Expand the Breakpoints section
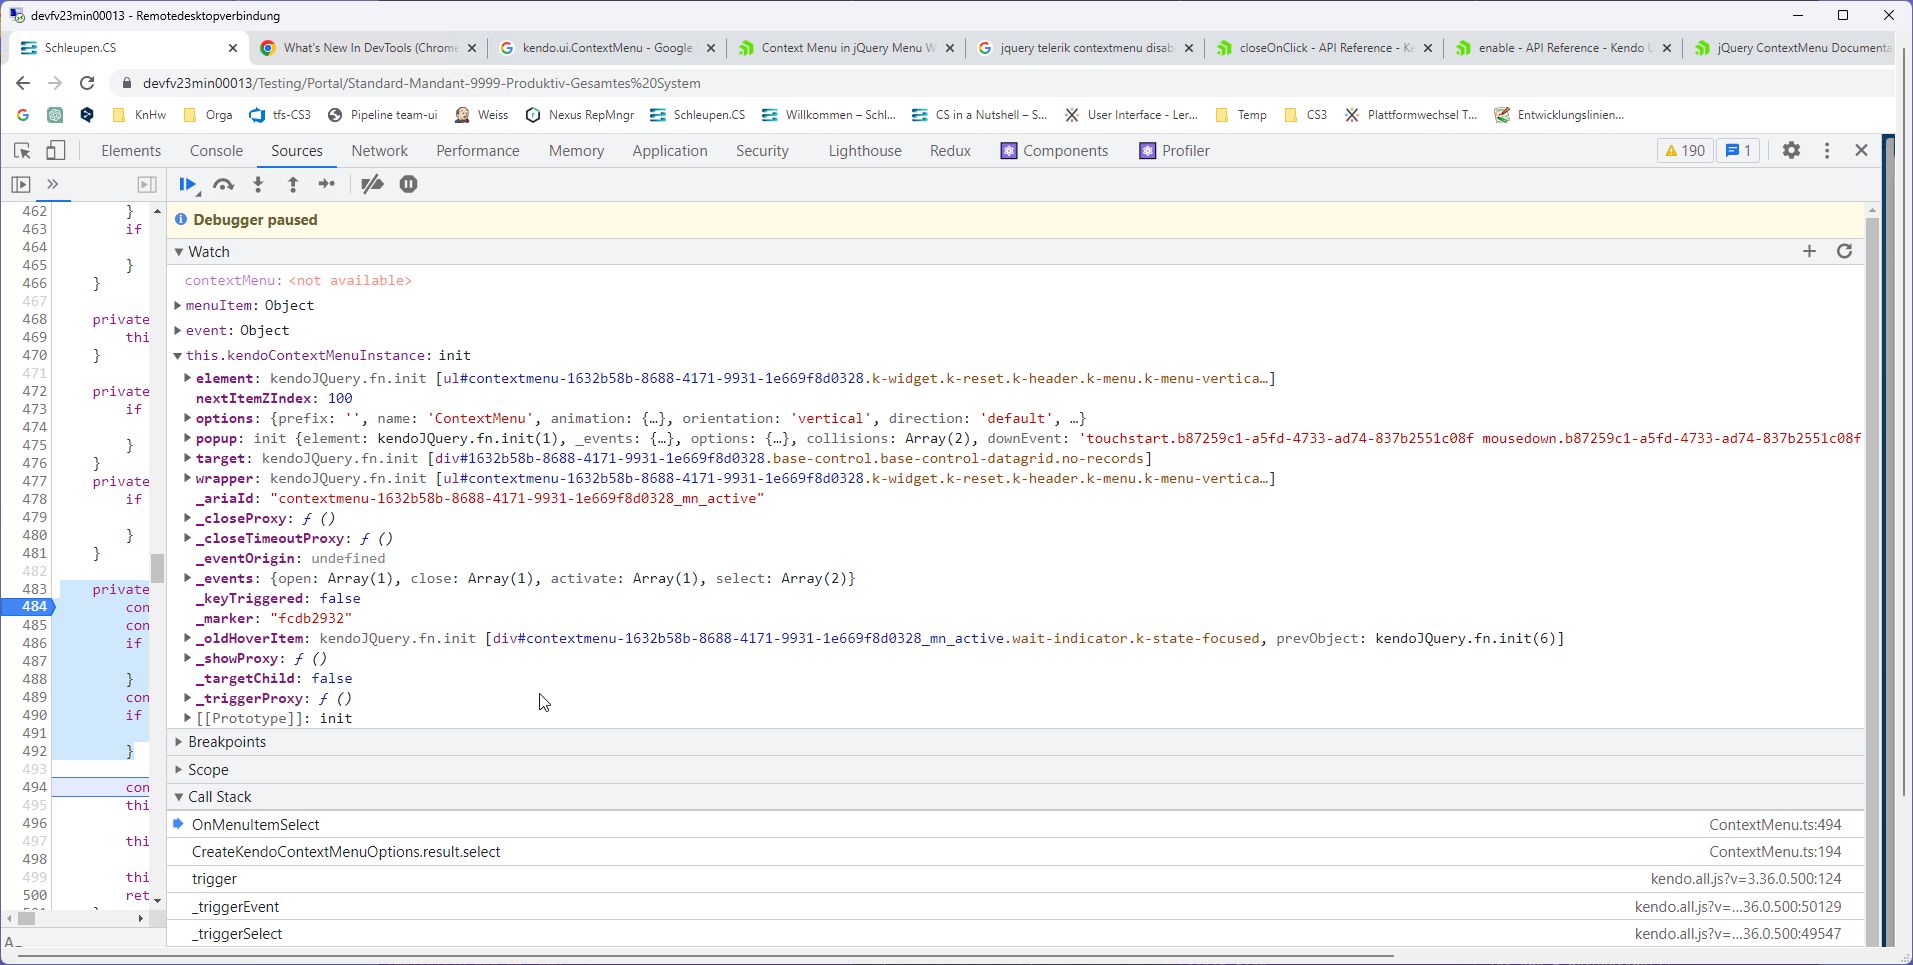Viewport: 1913px width, 965px height. click(226, 742)
